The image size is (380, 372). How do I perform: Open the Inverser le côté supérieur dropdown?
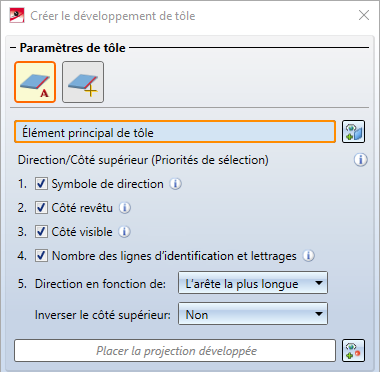(253, 314)
